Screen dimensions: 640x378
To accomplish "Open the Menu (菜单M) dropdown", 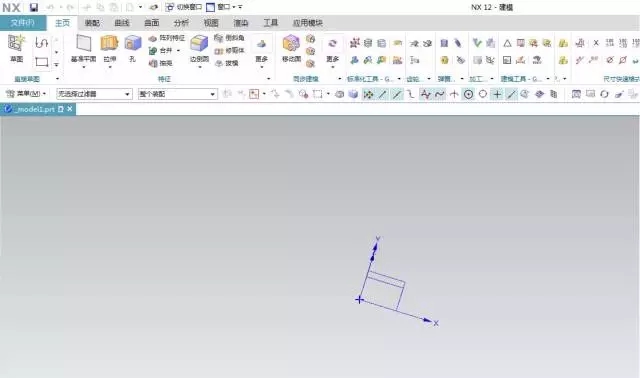I will [x=26, y=94].
